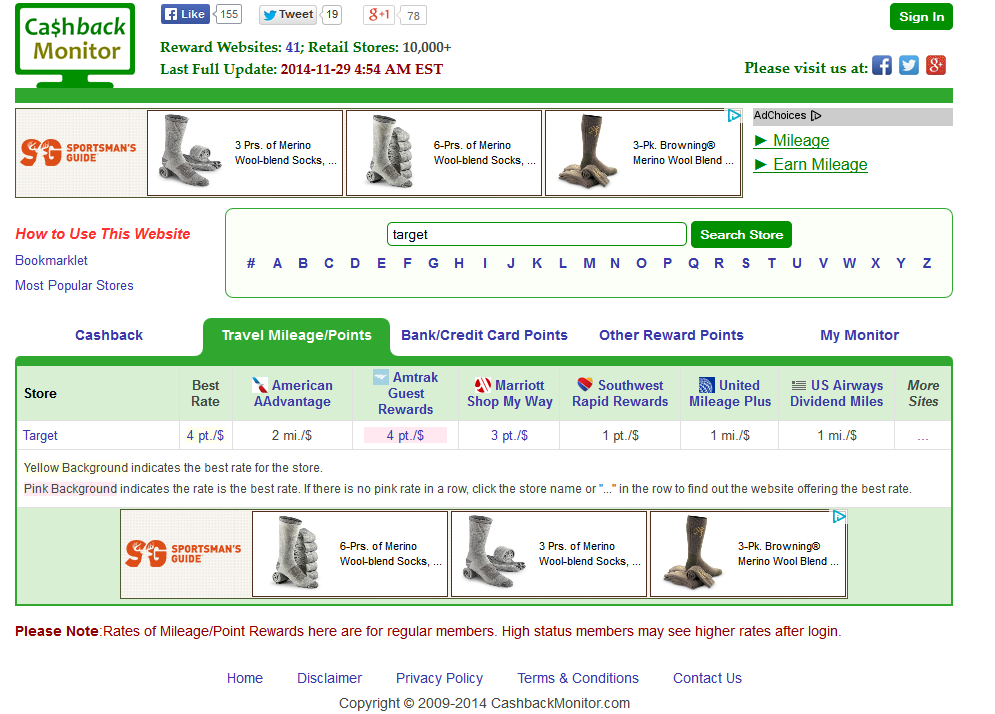The image size is (995, 714).
Task: Browse stores starting with letter S
Action: (746, 263)
